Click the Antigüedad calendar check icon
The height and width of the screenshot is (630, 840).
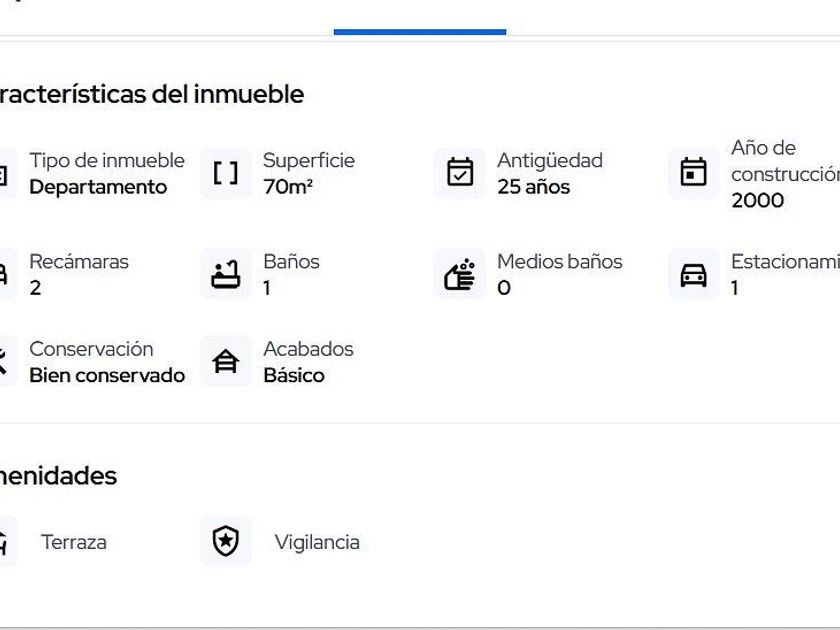click(x=460, y=174)
